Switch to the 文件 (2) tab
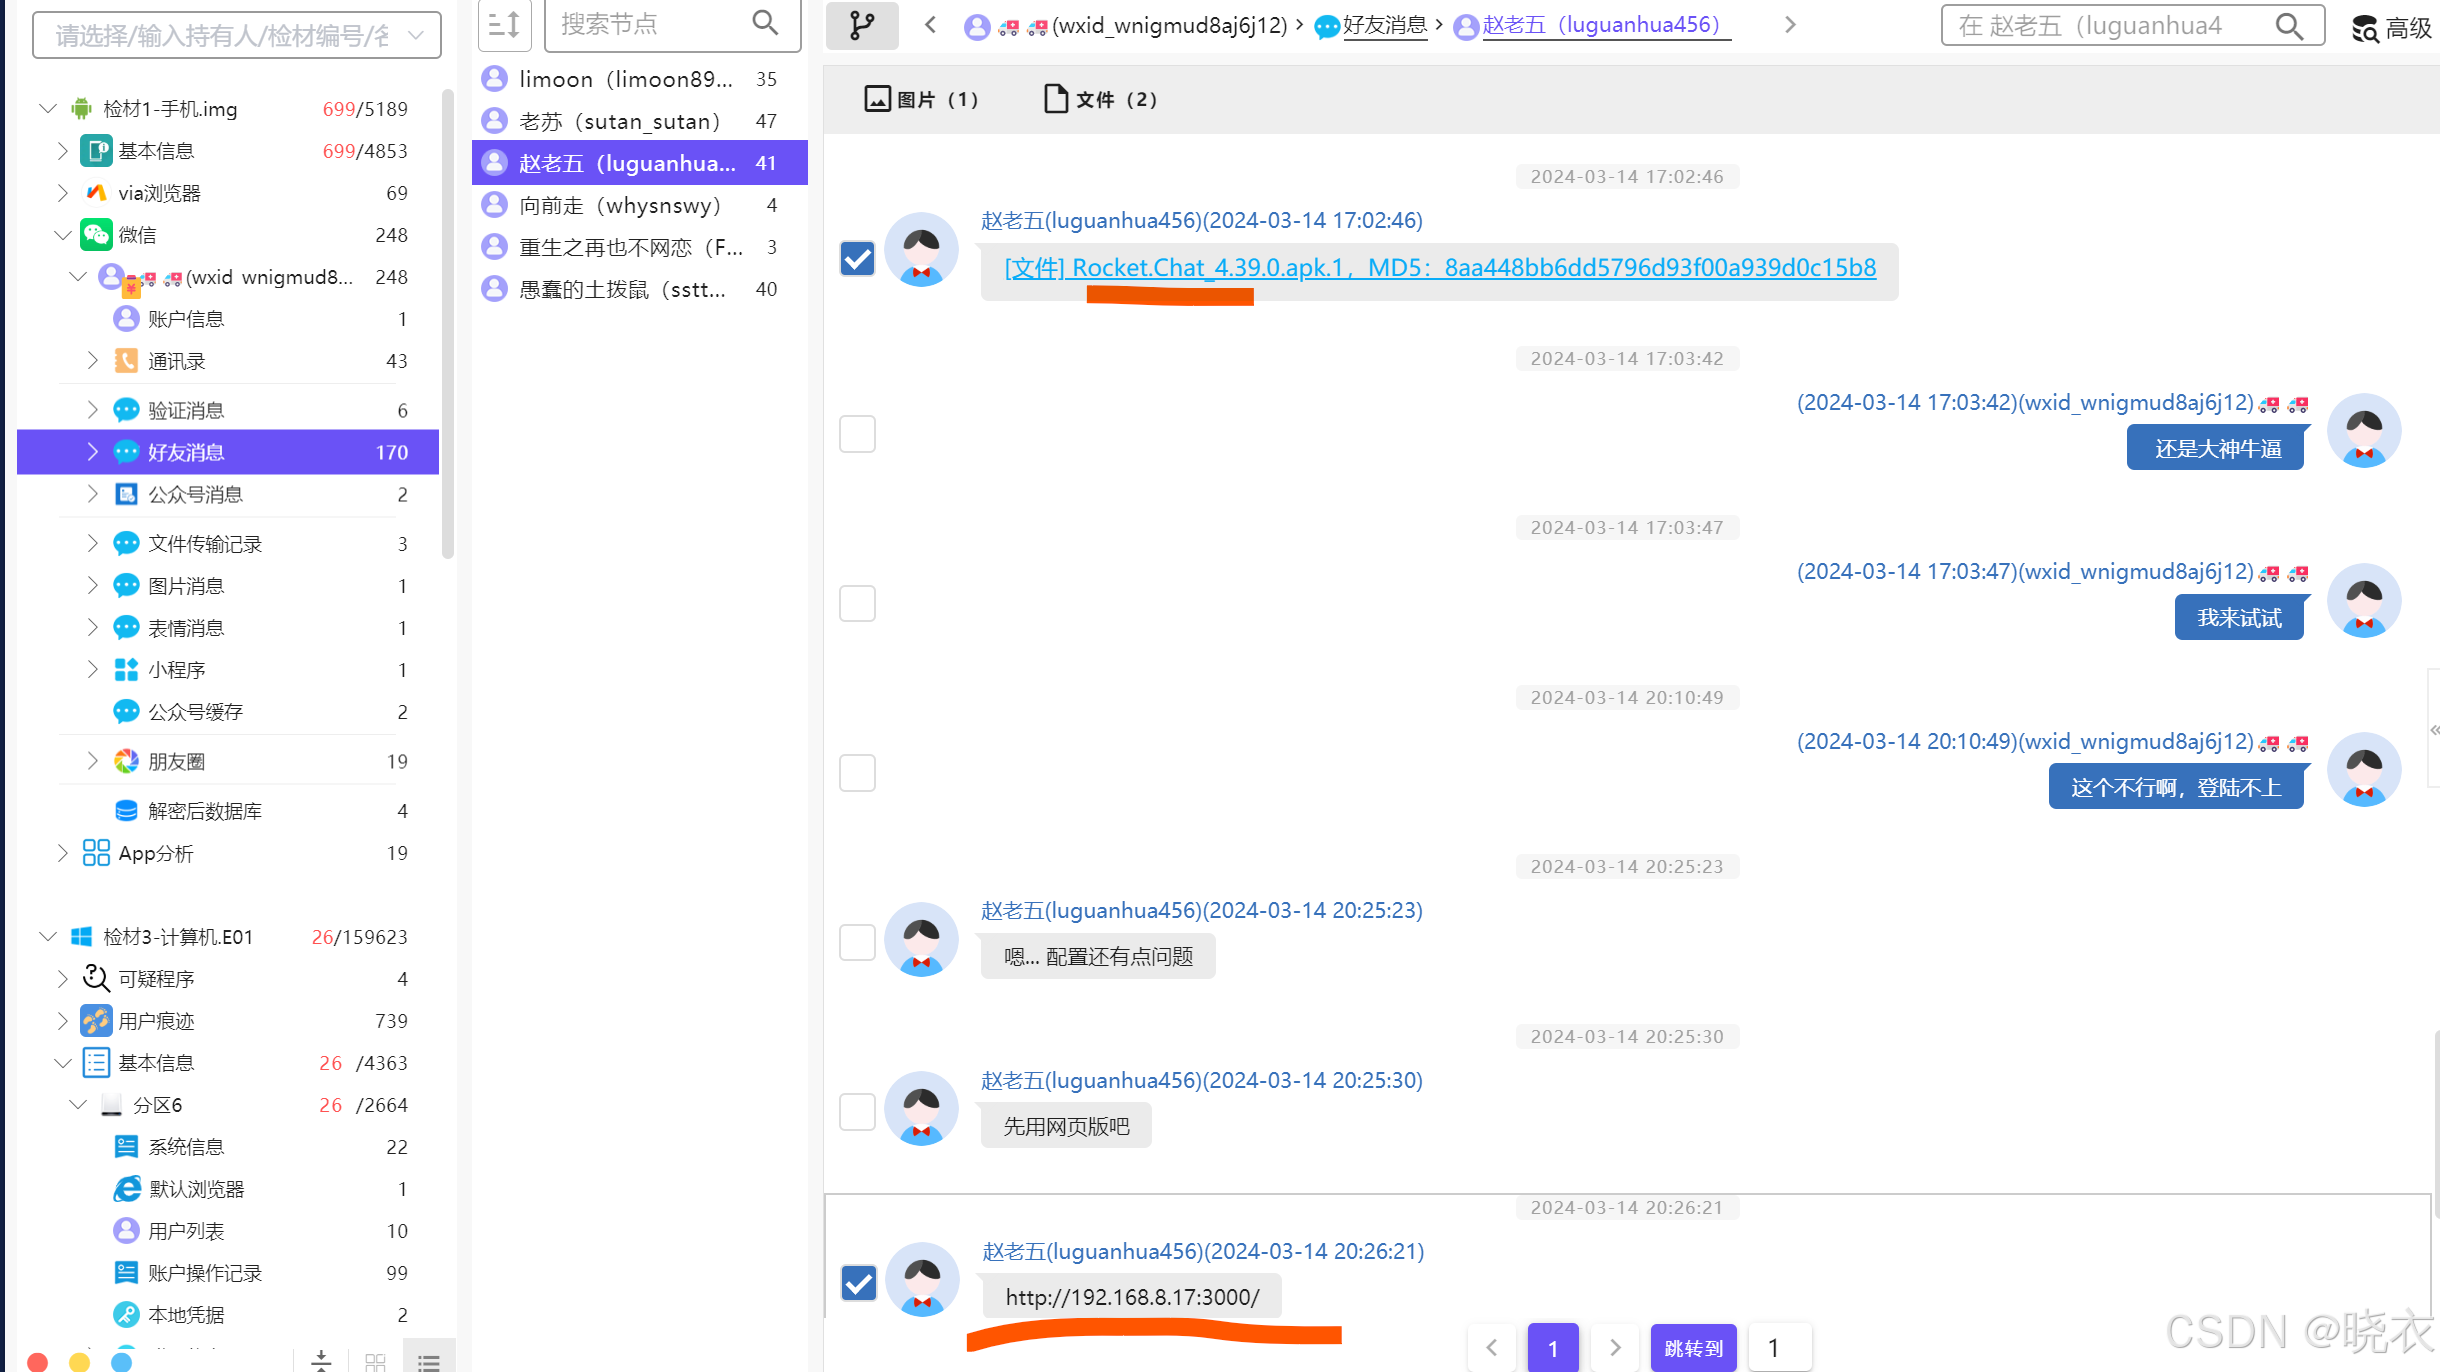The height and width of the screenshot is (1372, 2440). tap(1100, 99)
